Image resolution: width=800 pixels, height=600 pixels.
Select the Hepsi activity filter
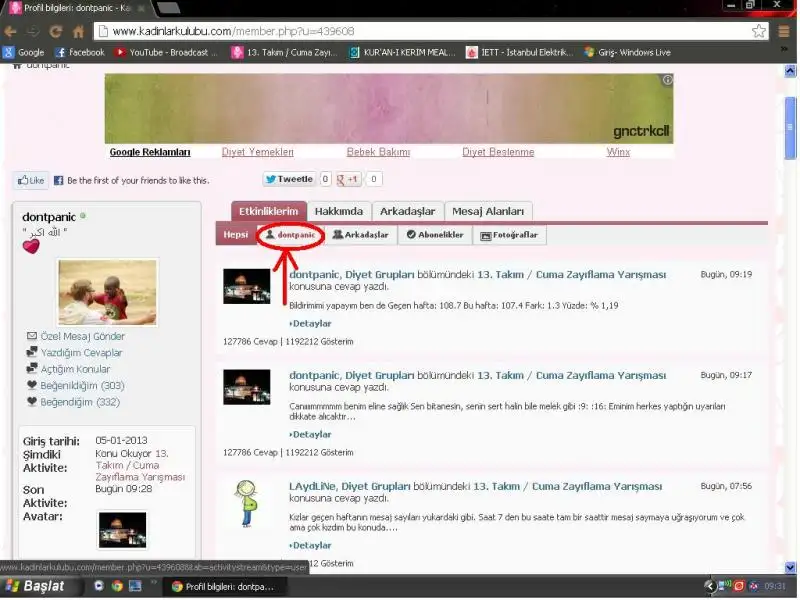coord(236,235)
